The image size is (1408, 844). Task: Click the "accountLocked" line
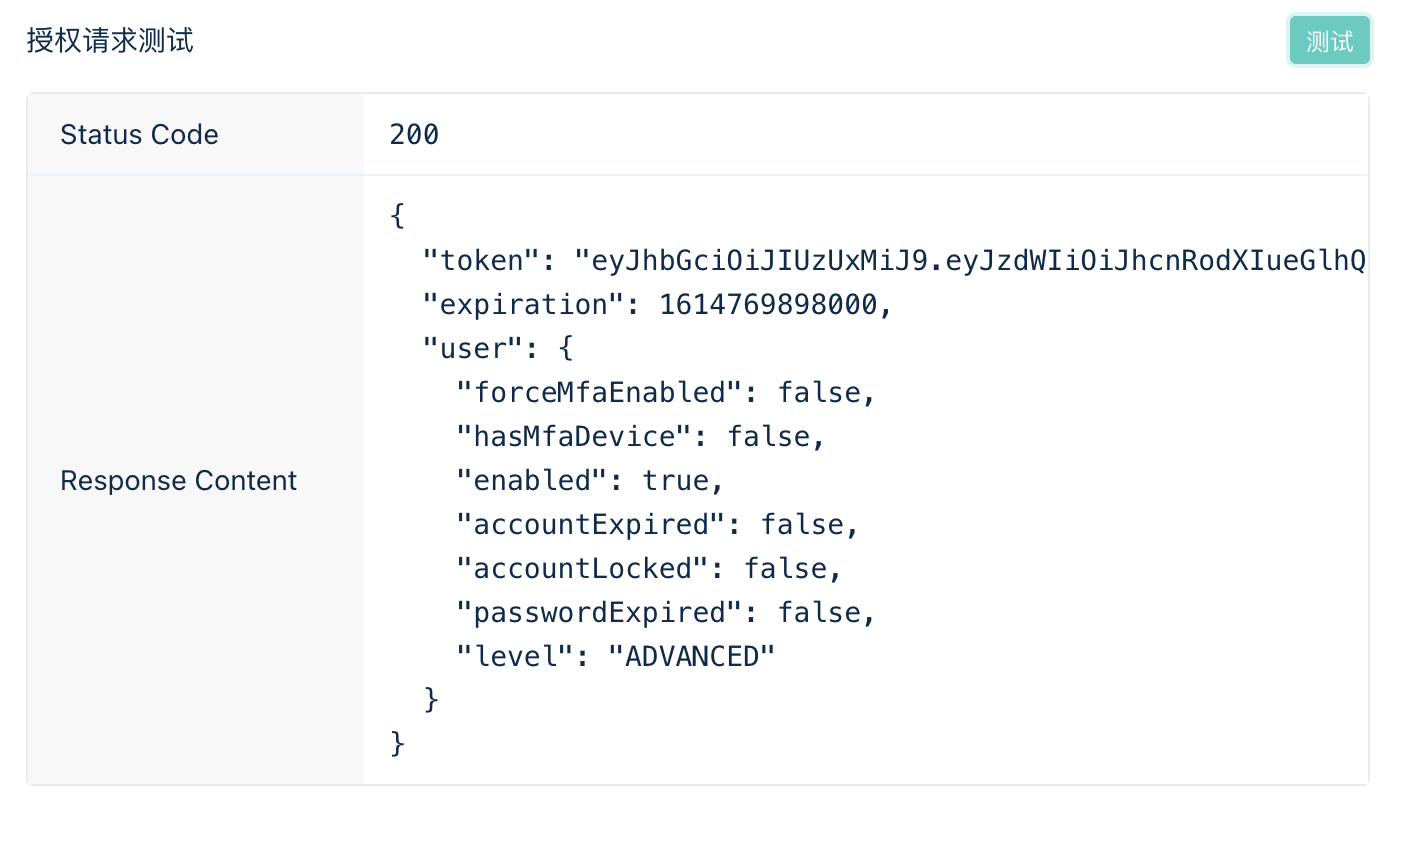(x=648, y=569)
